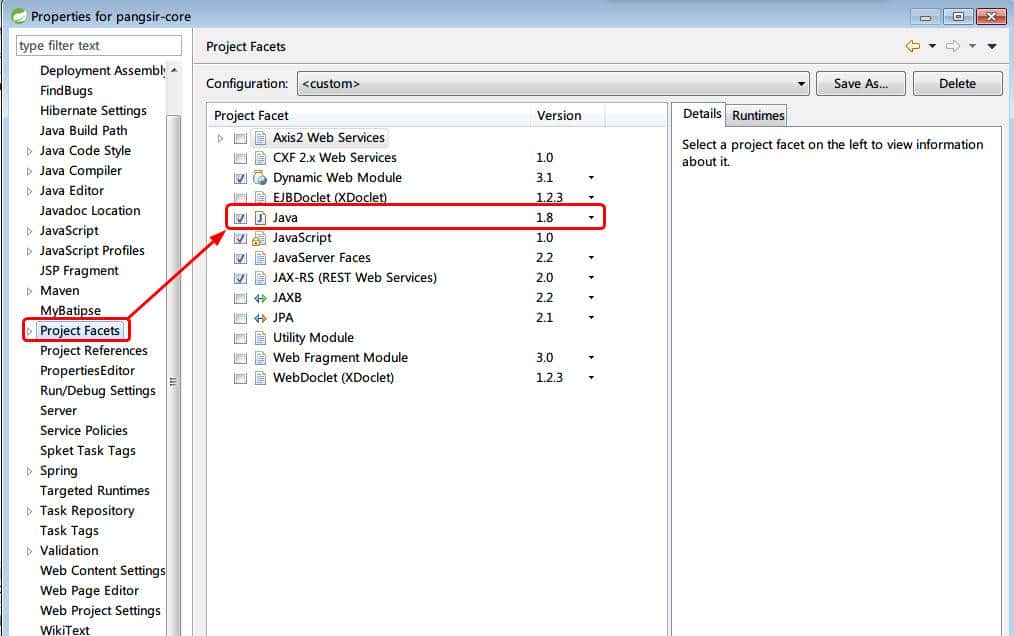Expand the Java Code Style node
The image size is (1014, 636).
tap(29, 151)
